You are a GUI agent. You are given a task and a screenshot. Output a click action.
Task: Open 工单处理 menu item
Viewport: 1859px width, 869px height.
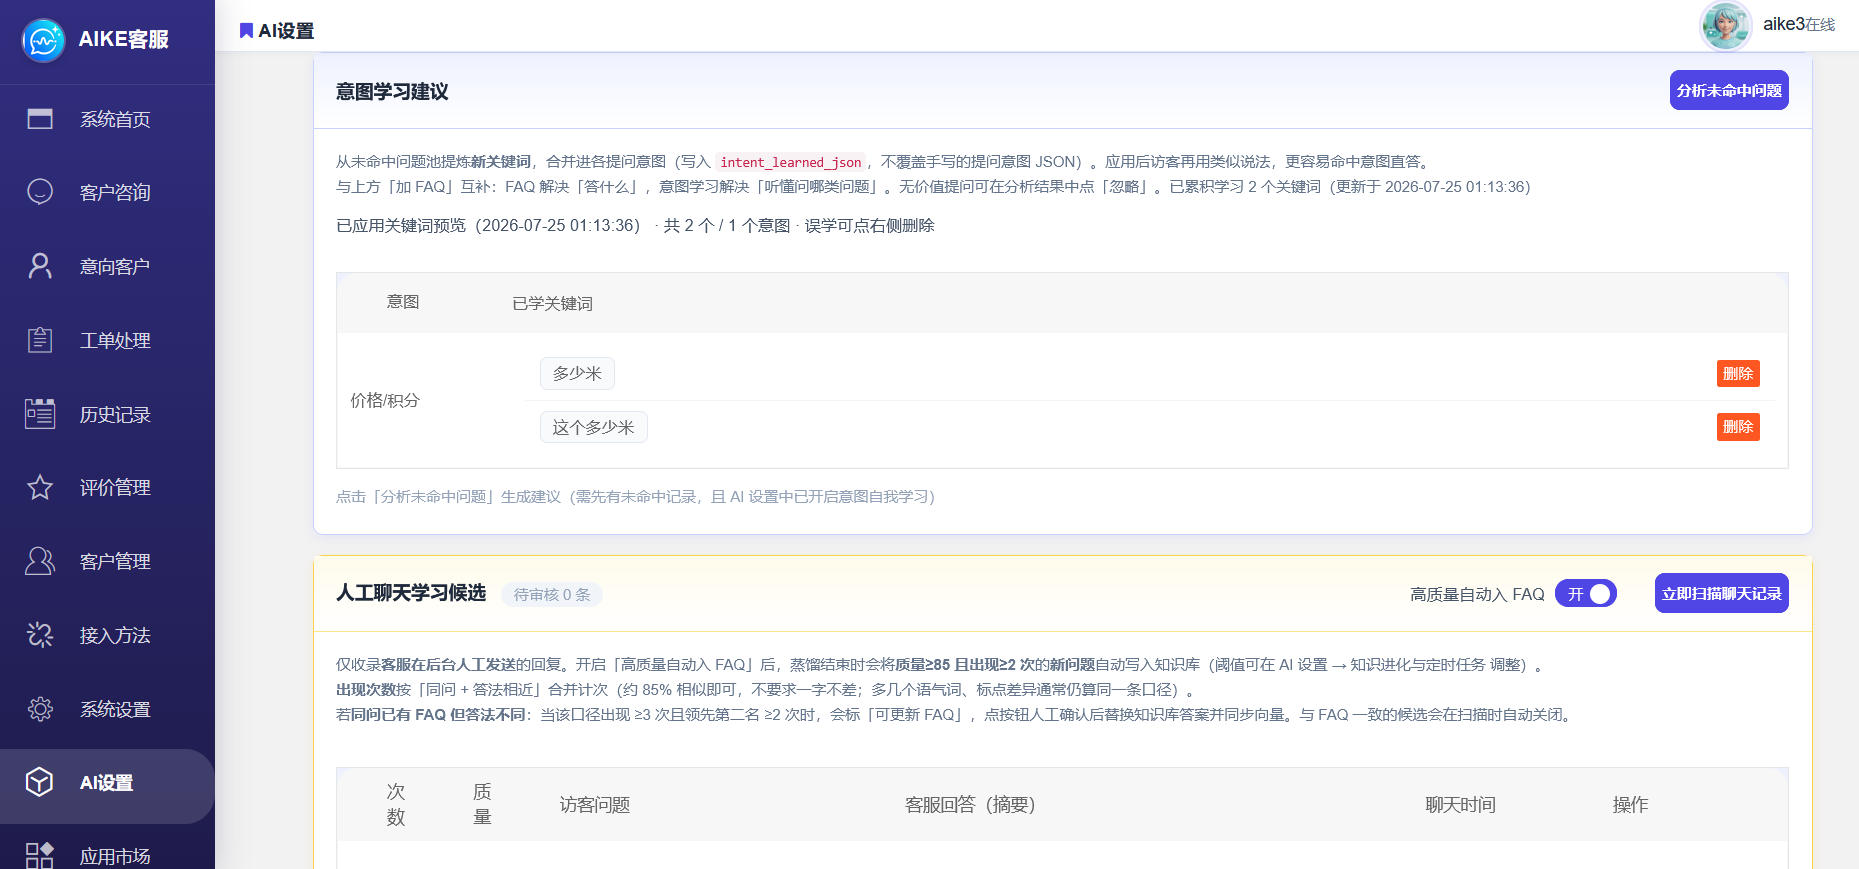pyautogui.click(x=115, y=340)
